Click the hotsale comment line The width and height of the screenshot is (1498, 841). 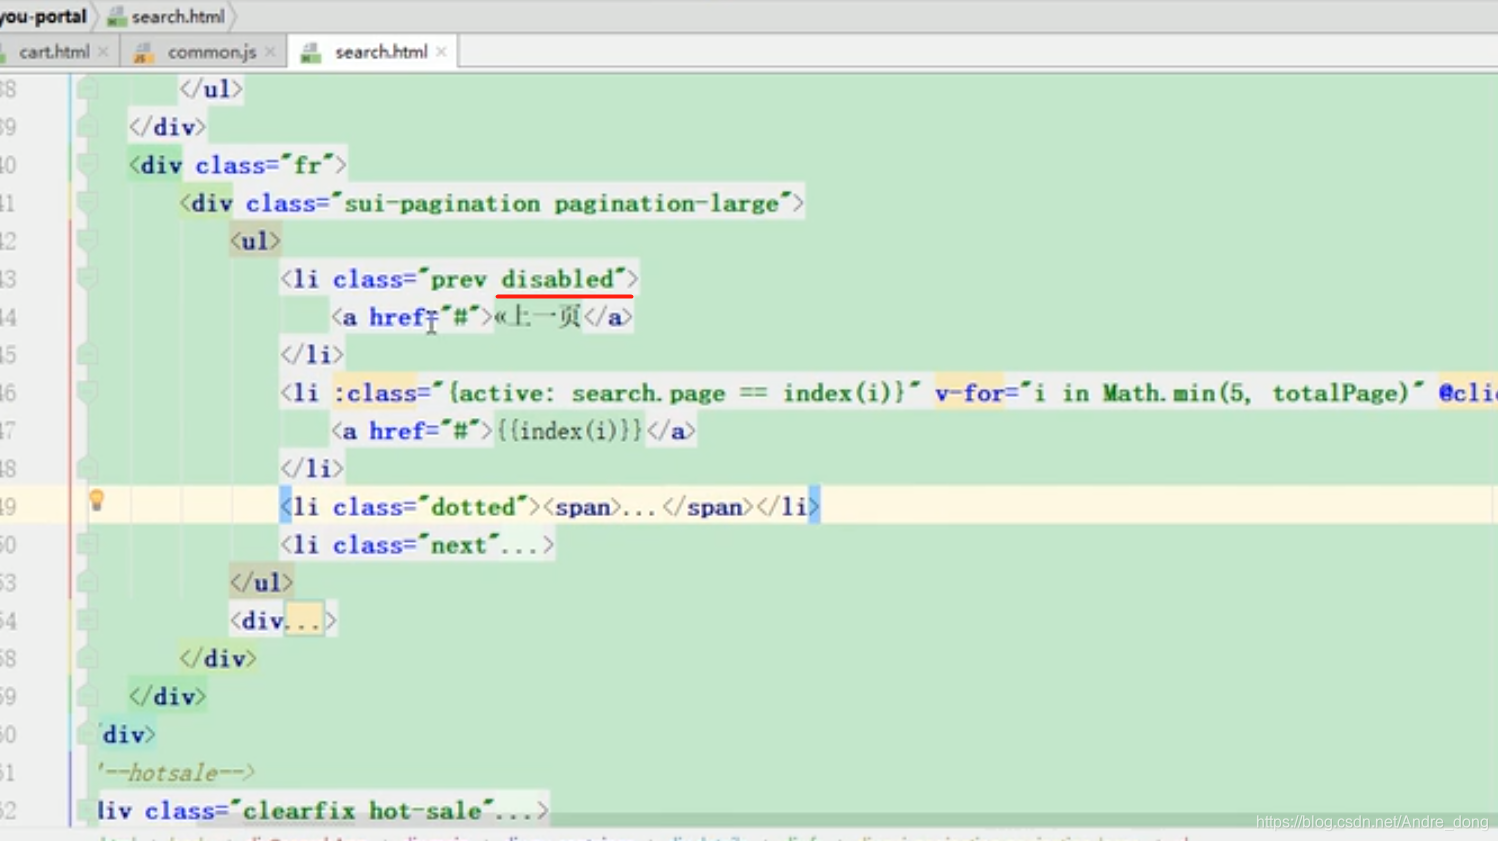(176, 773)
